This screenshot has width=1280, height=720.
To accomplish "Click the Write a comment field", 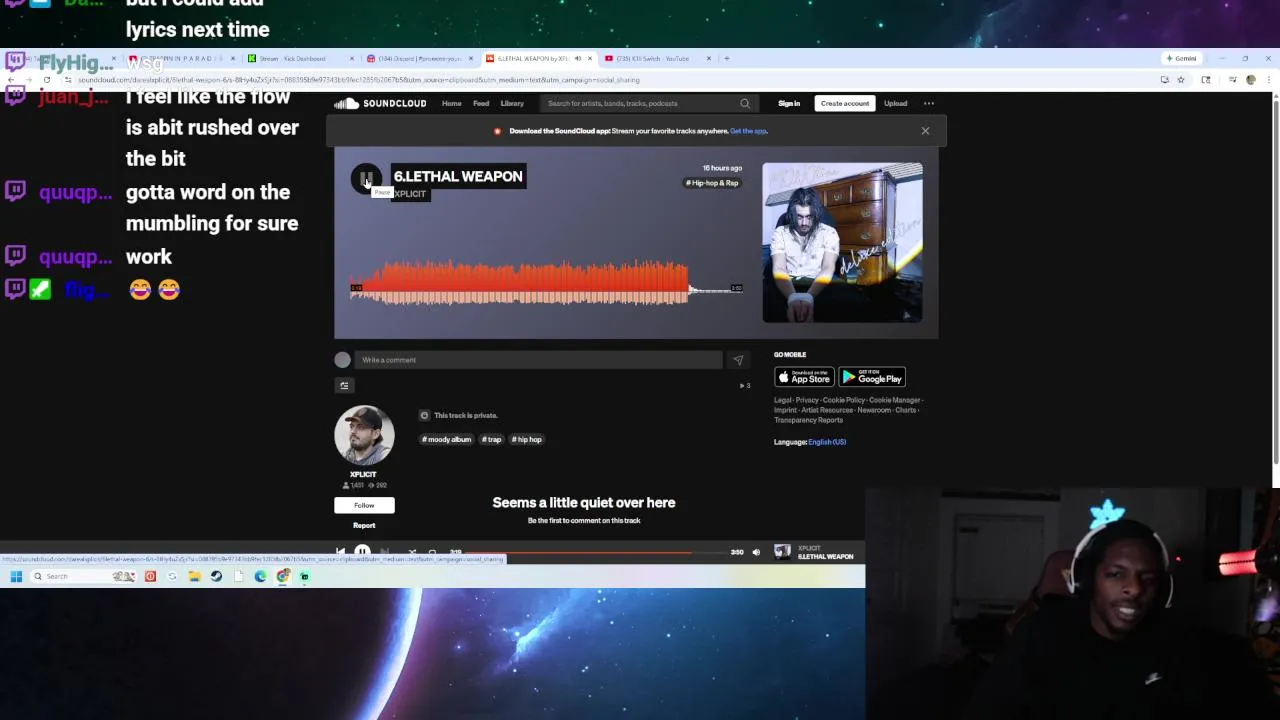I will coord(537,360).
